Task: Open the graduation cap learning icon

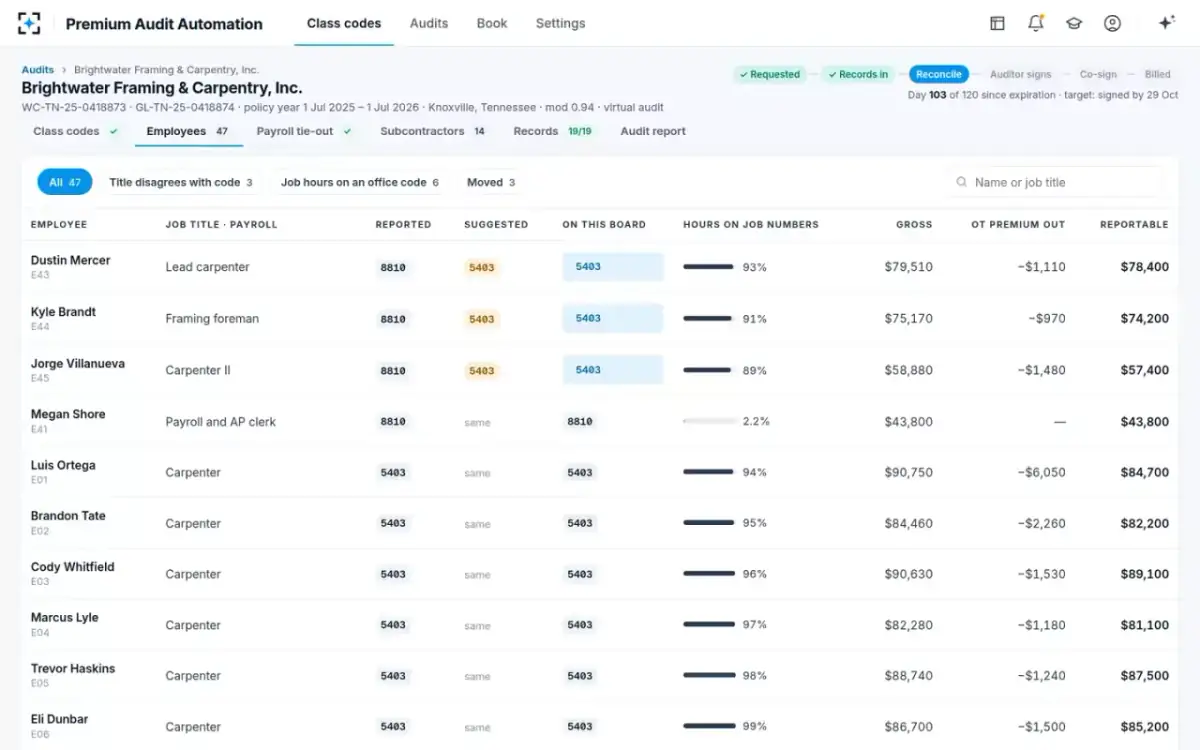Action: click(1074, 23)
